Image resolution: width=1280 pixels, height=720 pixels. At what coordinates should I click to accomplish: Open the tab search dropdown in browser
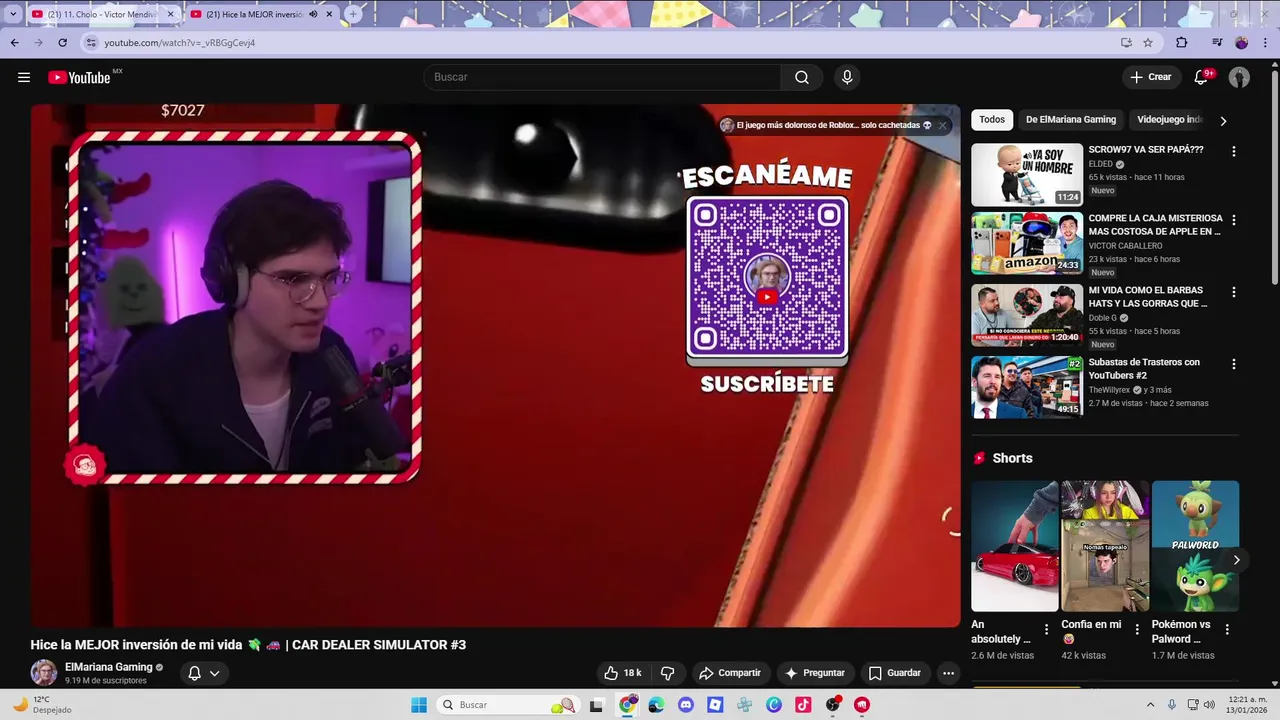tap(13, 14)
